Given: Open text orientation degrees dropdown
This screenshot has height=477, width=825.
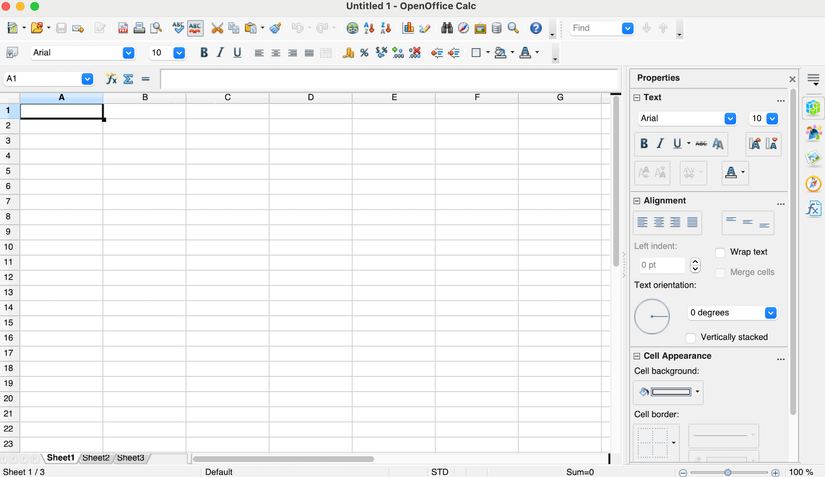Looking at the screenshot, I should tap(770, 313).
